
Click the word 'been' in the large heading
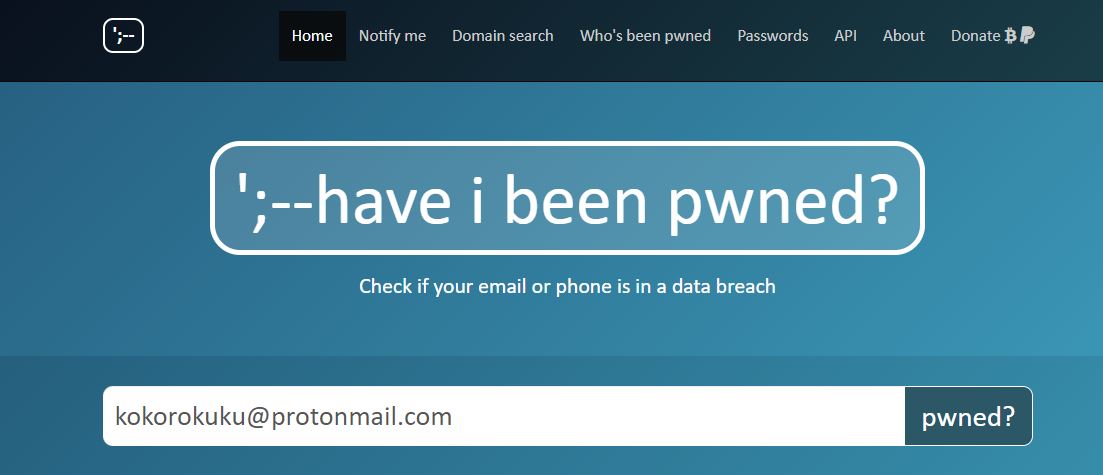576,198
